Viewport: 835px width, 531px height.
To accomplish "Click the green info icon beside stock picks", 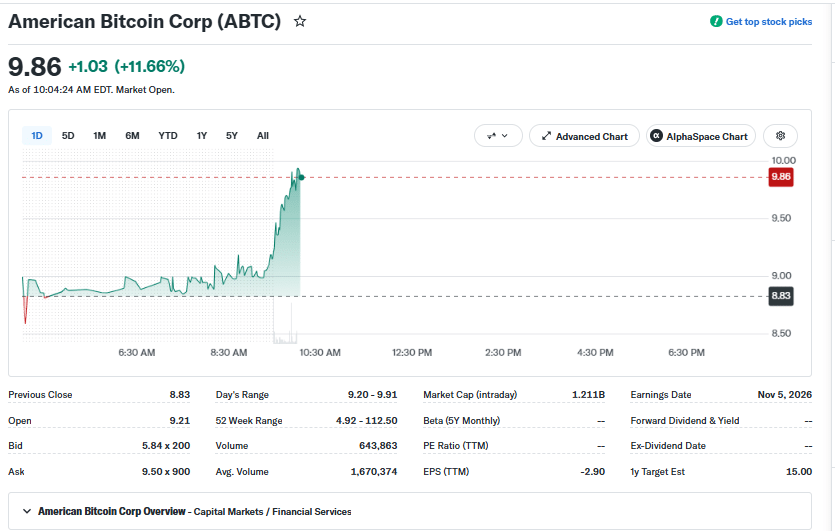I will [x=716, y=21].
